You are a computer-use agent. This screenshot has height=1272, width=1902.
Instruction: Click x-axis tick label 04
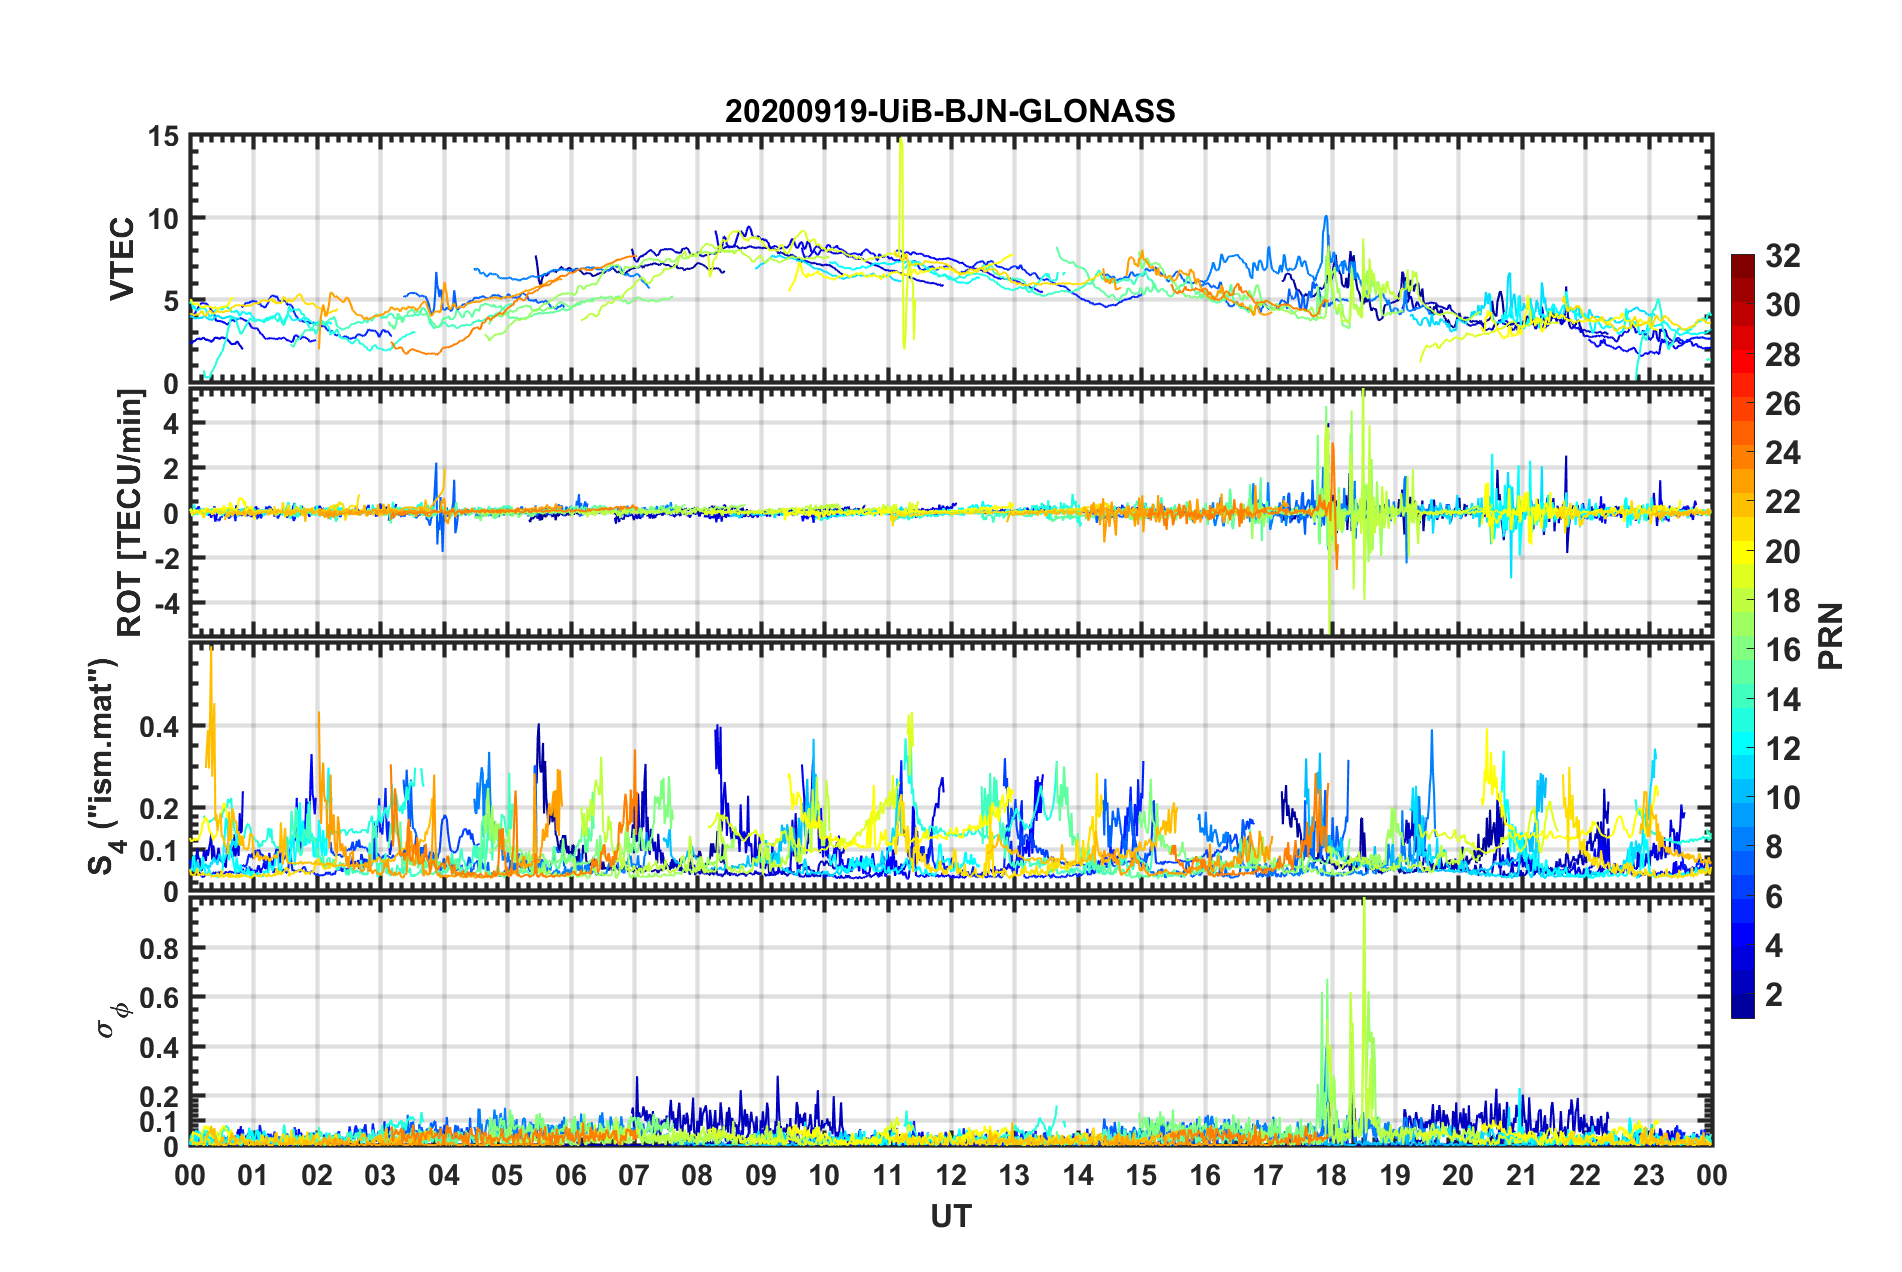[444, 1175]
